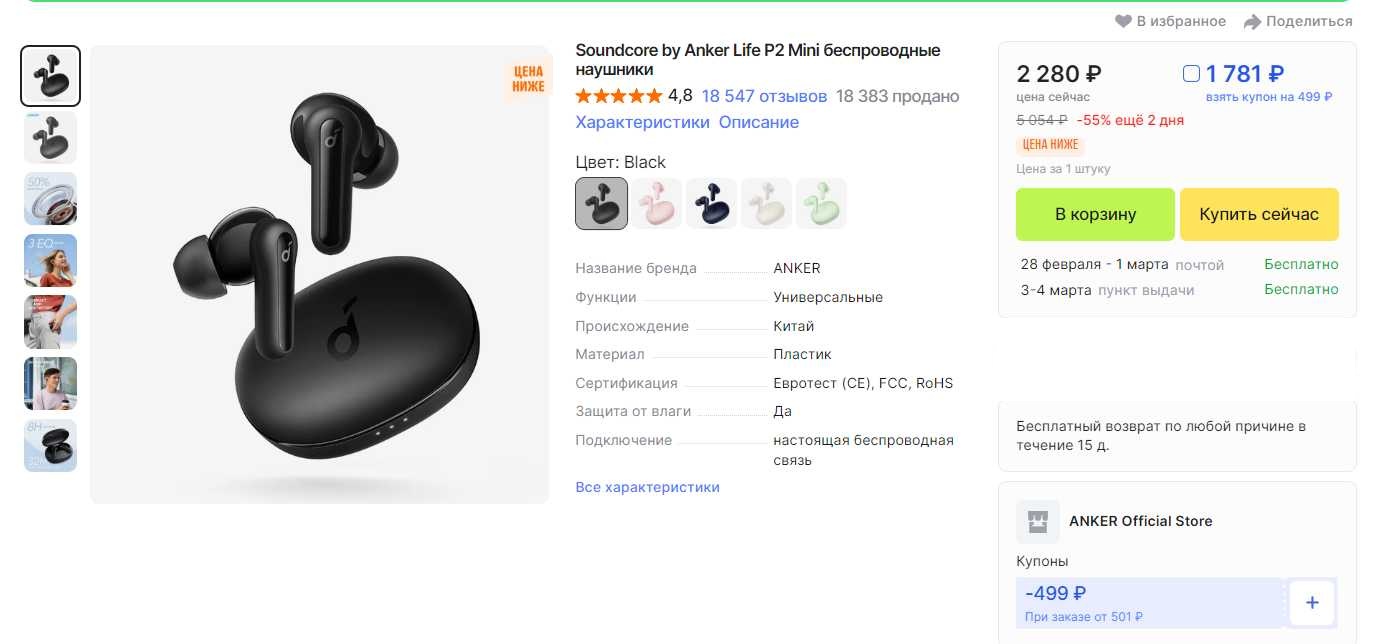The height and width of the screenshot is (644, 1396).
Task: Click the orange 'Цена ниже' badge on image
Action: coord(528,79)
